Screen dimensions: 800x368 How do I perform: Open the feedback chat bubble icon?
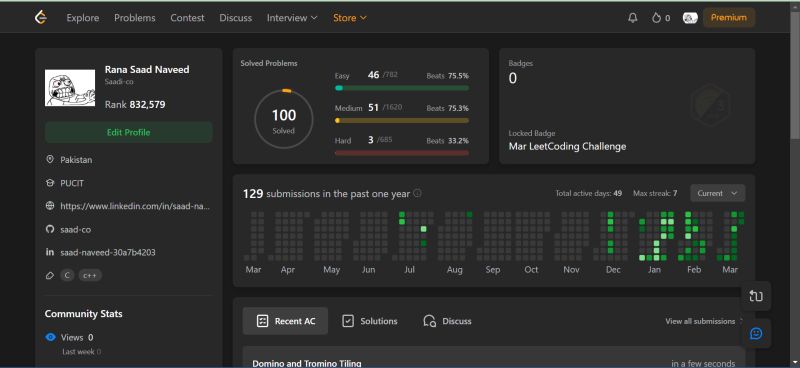click(756, 333)
